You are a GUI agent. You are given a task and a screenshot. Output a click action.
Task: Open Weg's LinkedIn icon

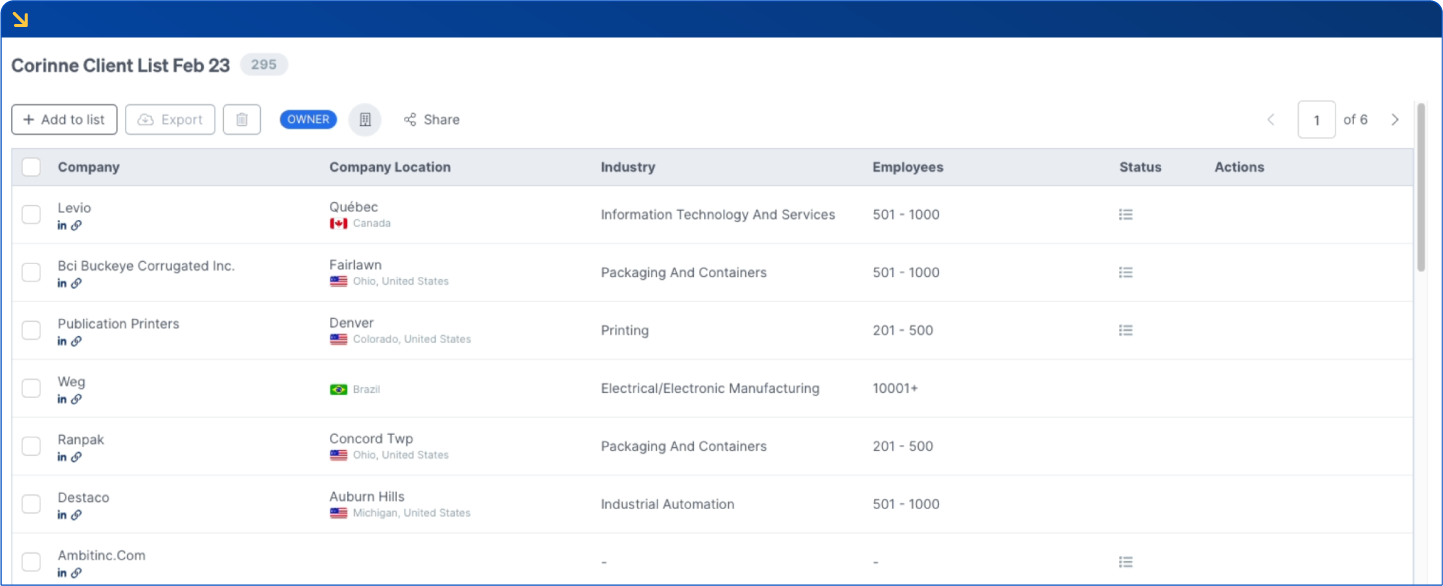pos(62,400)
